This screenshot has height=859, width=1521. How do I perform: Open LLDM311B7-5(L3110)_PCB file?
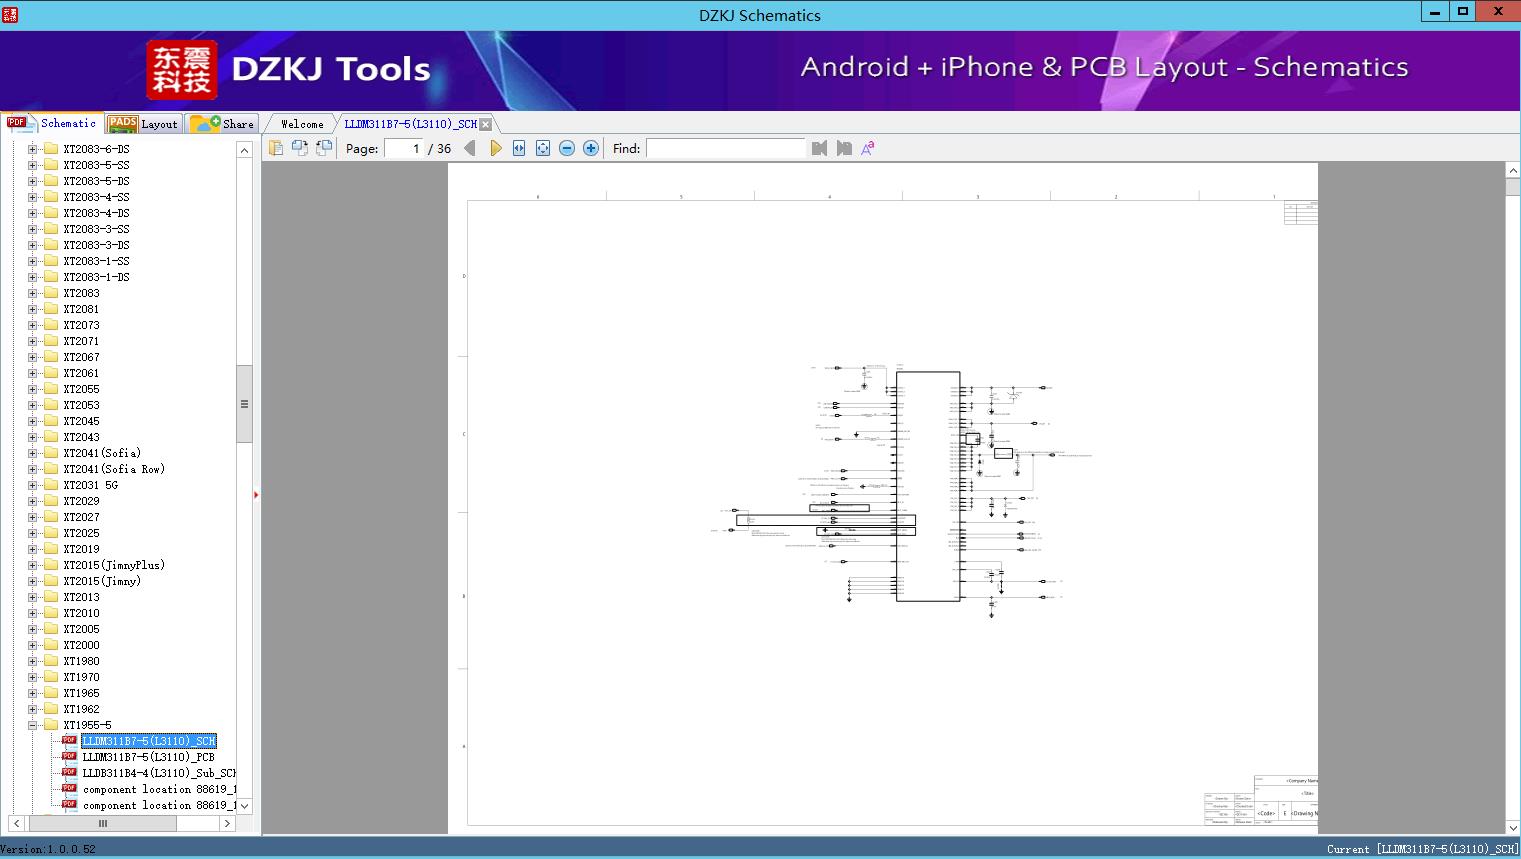148,757
